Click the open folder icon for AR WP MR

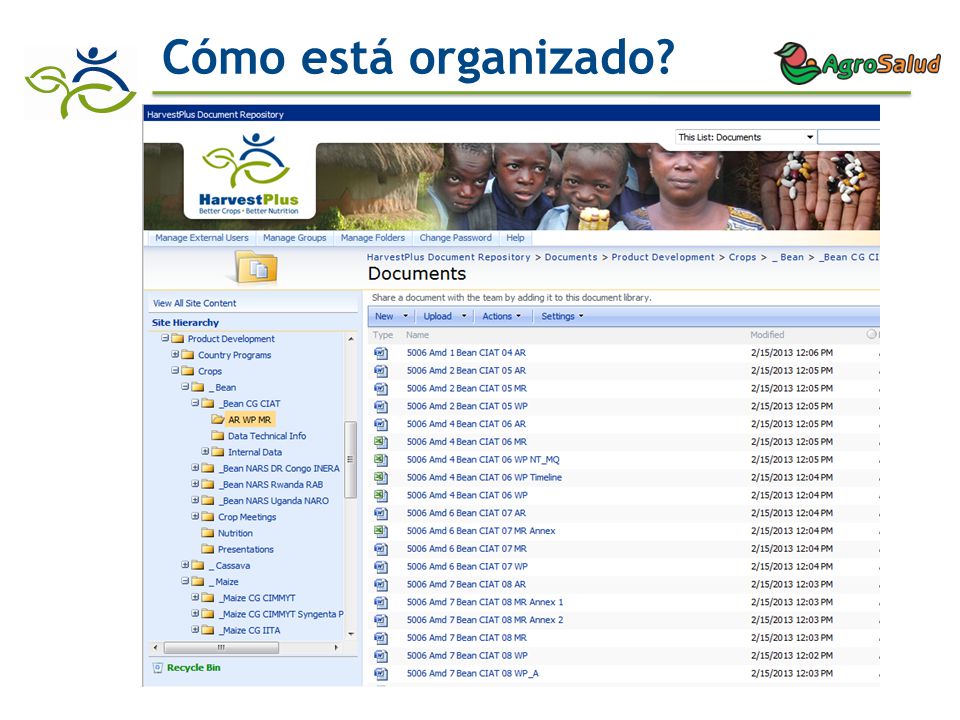point(217,420)
